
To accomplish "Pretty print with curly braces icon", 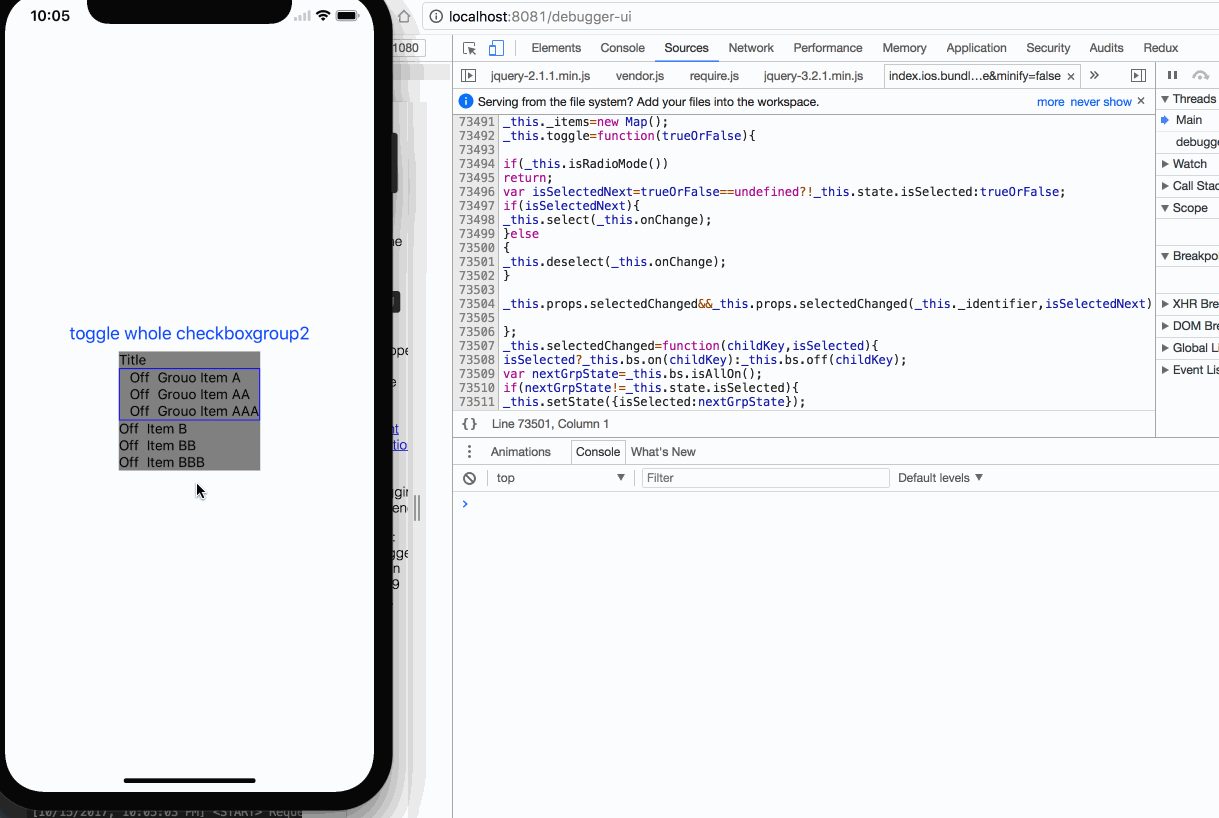I will click(469, 424).
